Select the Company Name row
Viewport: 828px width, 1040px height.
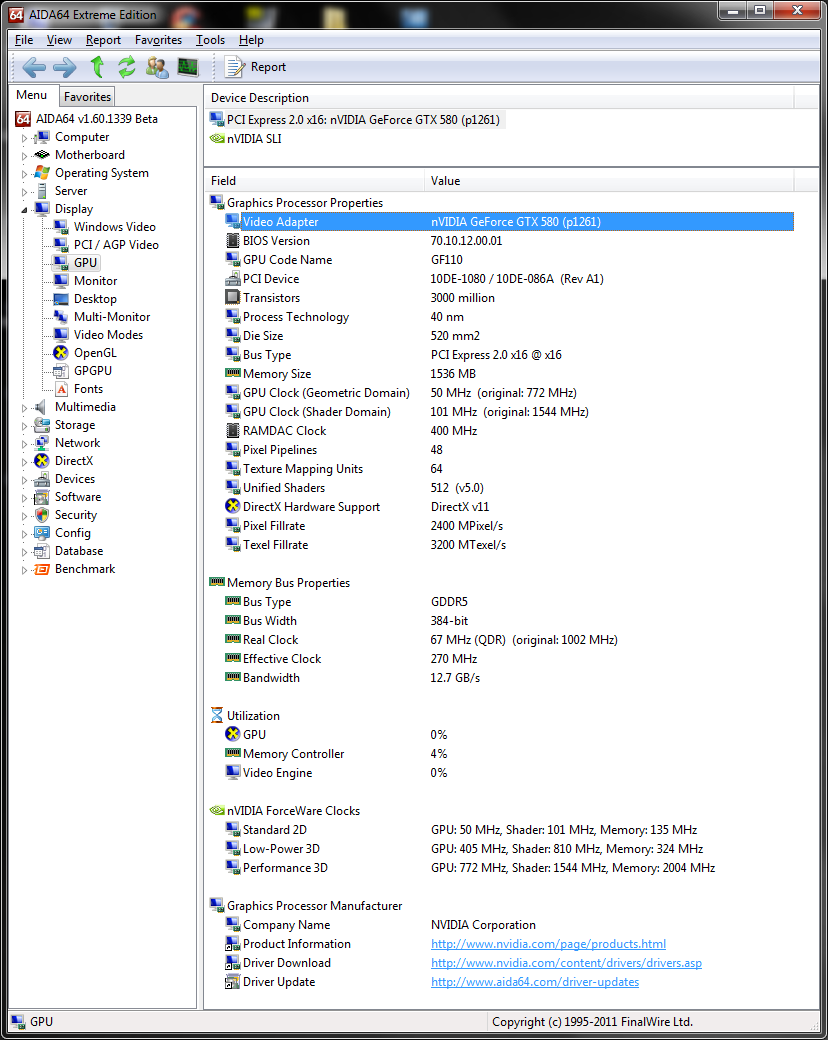click(x=508, y=925)
